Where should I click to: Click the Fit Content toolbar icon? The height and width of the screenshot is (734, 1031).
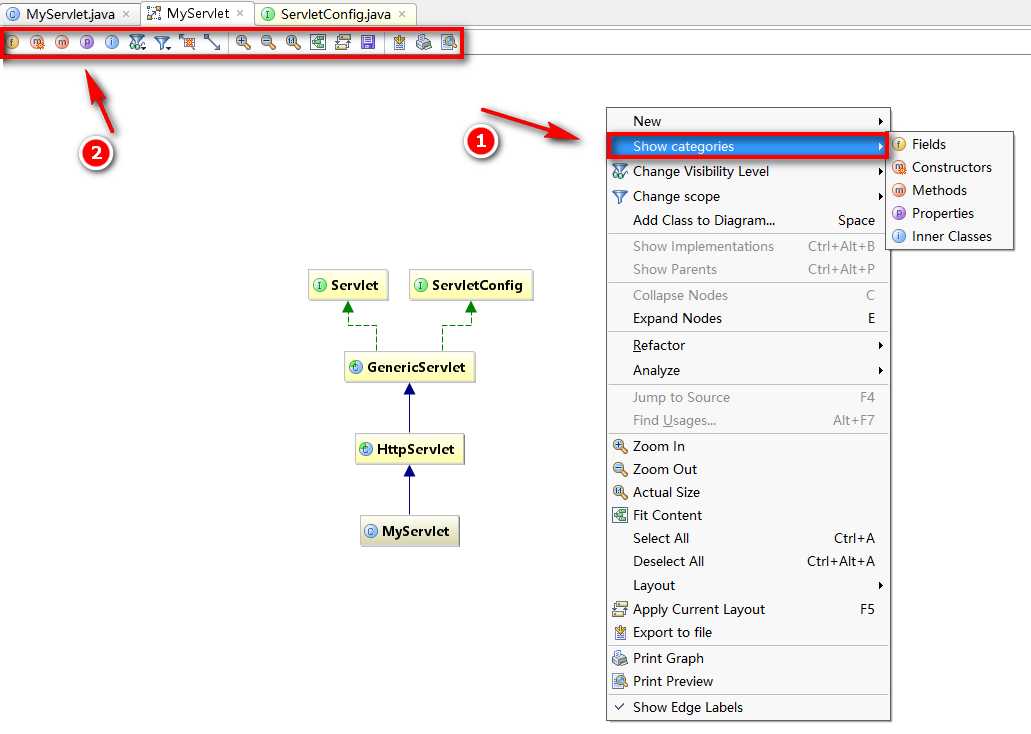tap(318, 43)
